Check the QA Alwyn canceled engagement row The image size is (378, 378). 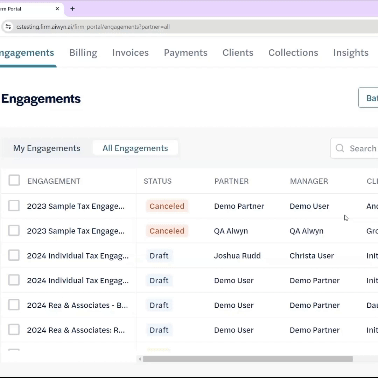14,230
